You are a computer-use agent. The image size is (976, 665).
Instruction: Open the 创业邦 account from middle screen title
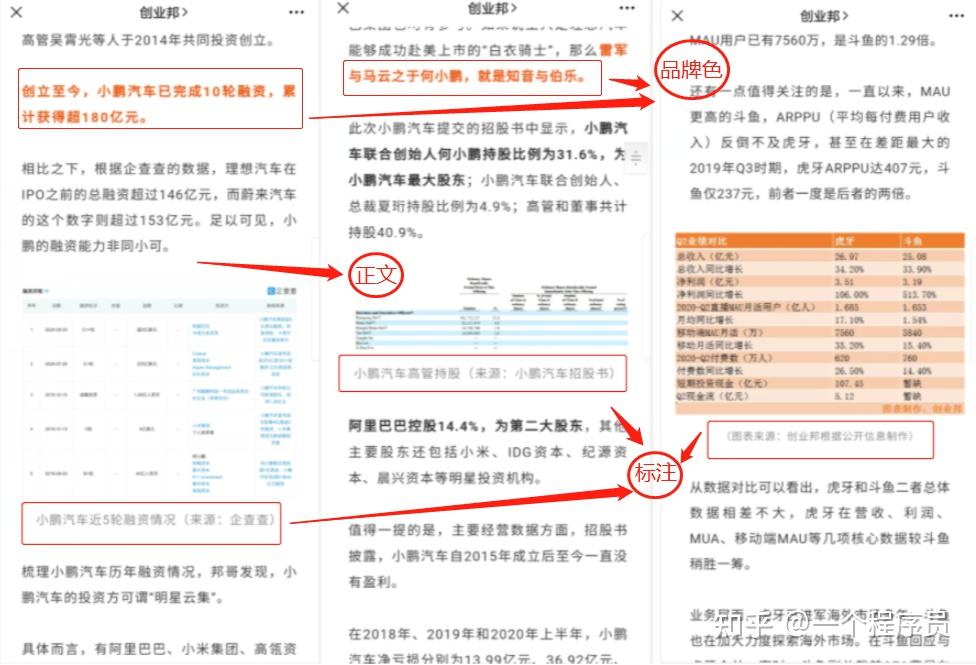pos(492,8)
